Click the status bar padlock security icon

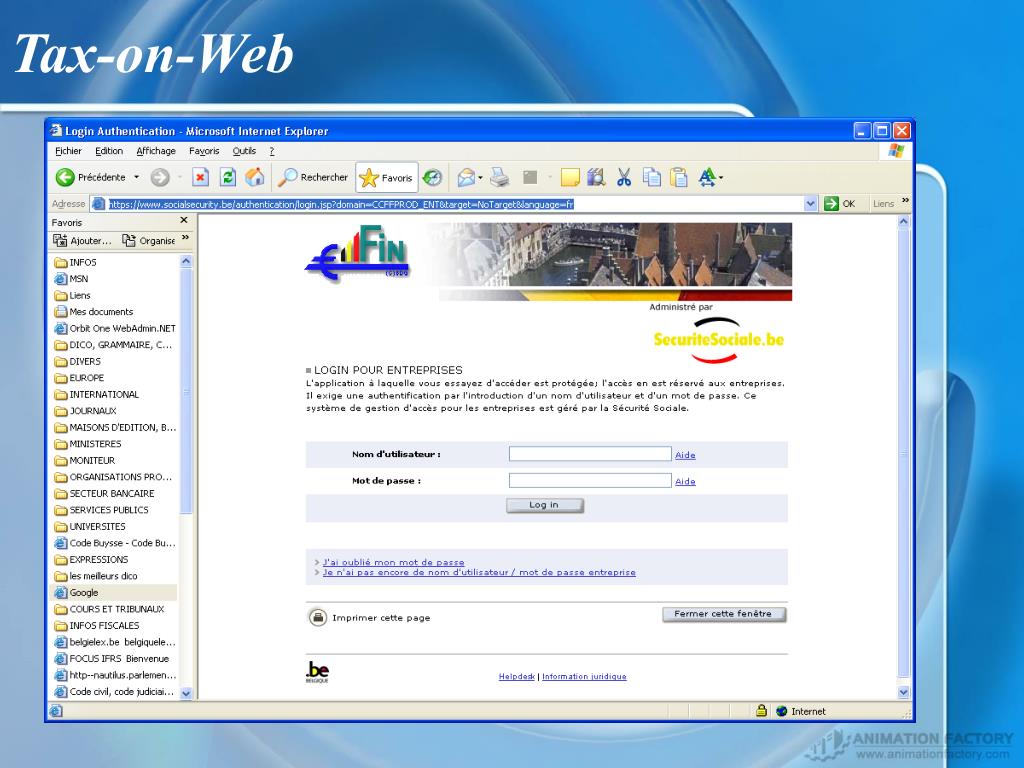(x=761, y=711)
